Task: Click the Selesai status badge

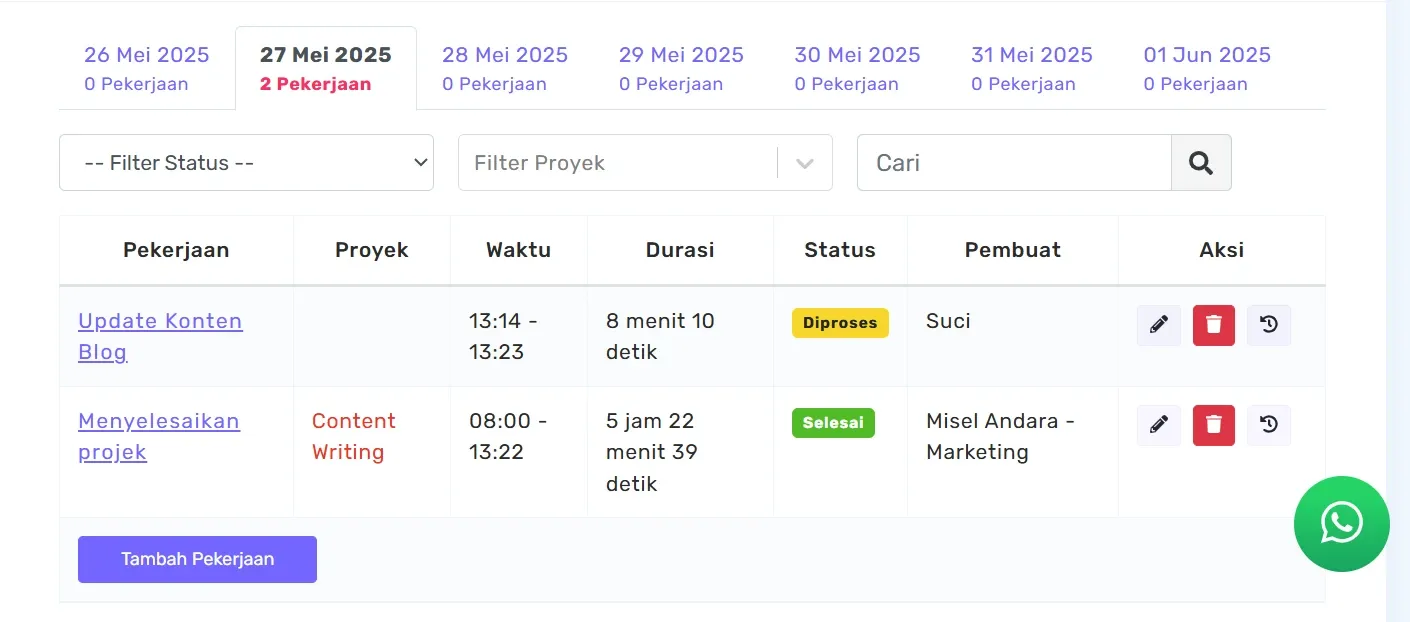Action: [x=833, y=423]
